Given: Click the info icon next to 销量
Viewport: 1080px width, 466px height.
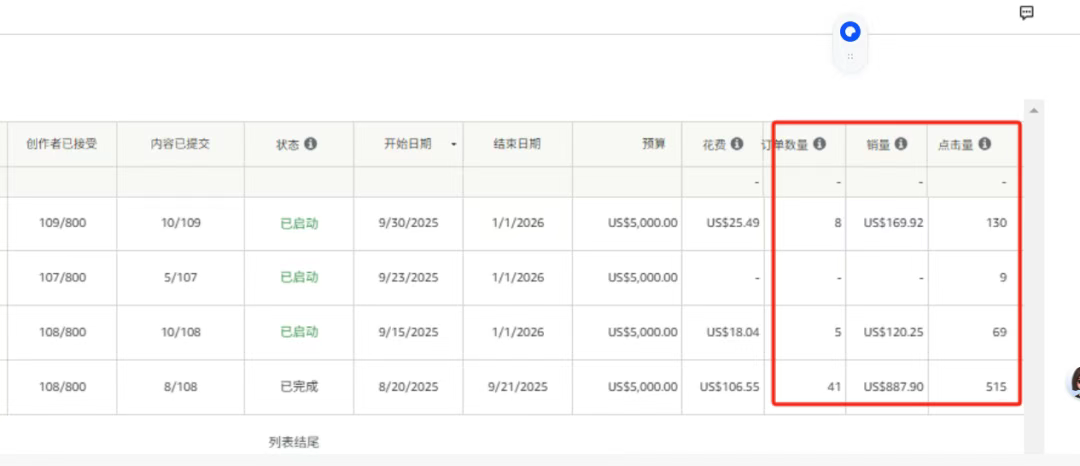Looking at the screenshot, I should click(901, 144).
